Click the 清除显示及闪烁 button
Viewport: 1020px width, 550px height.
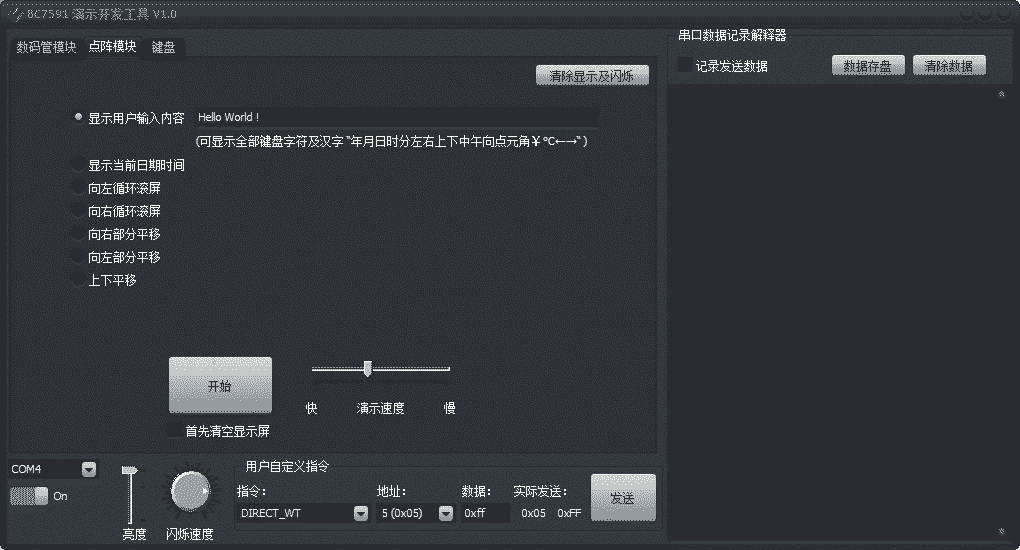(x=592, y=76)
